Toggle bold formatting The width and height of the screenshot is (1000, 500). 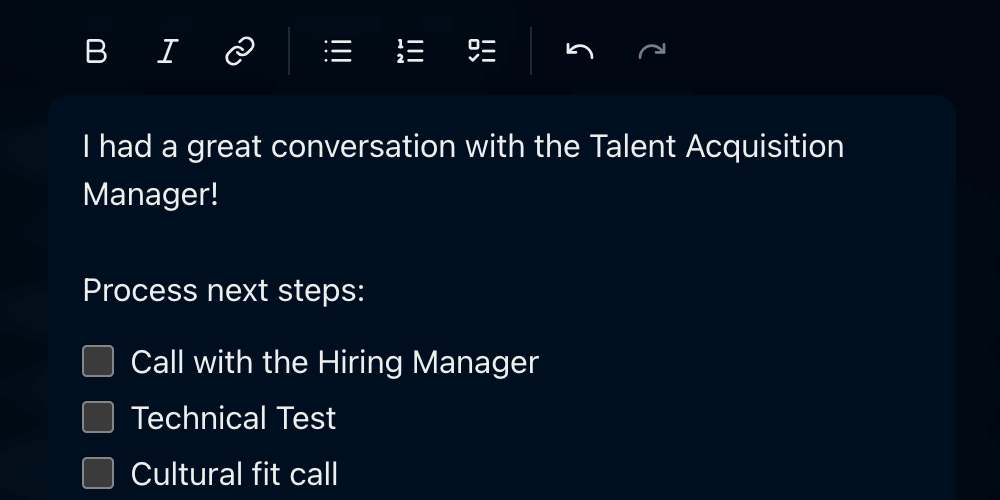[x=96, y=51]
